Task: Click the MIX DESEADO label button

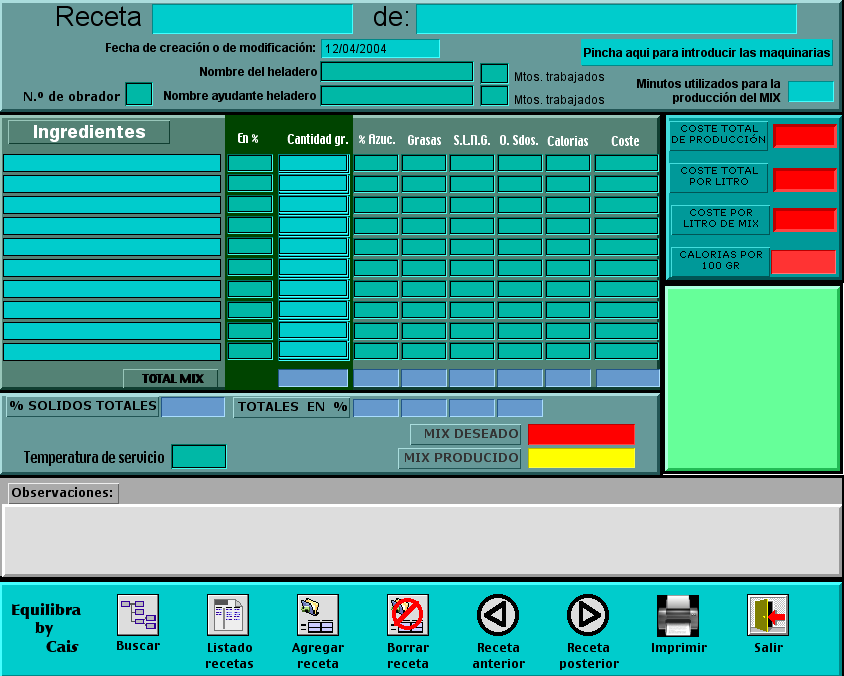Action: click(x=466, y=434)
